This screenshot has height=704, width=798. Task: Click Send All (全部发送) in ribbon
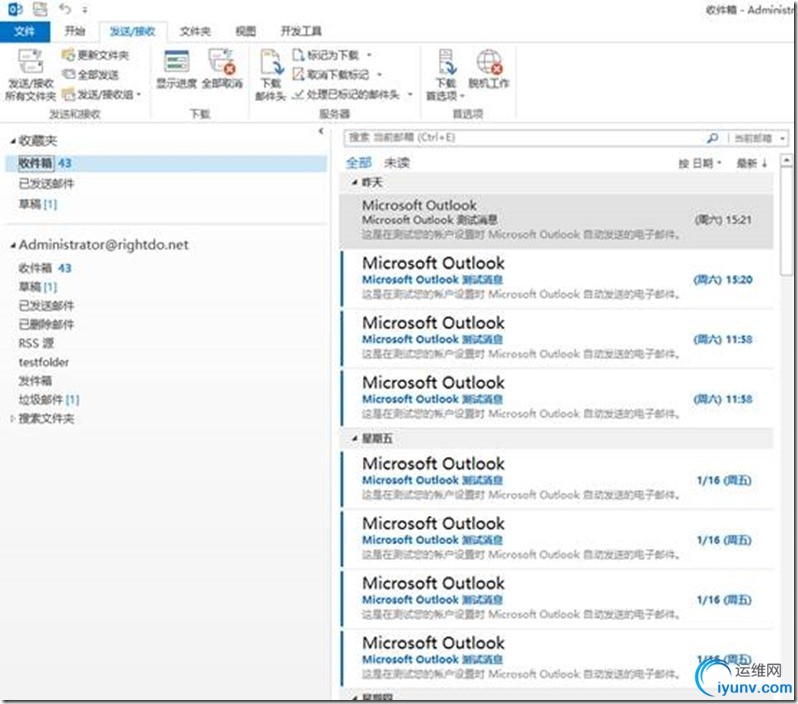pos(91,74)
